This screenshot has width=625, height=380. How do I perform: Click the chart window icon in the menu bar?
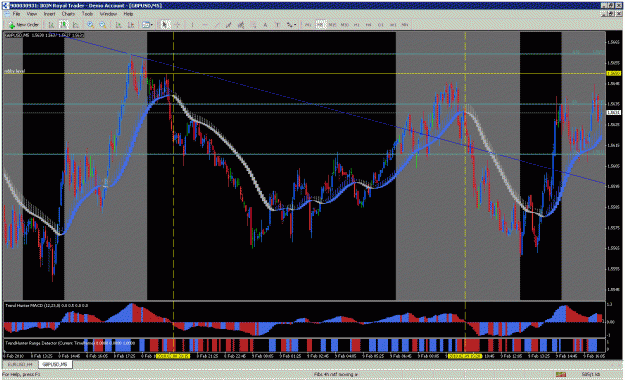pyautogui.click(x=6, y=14)
